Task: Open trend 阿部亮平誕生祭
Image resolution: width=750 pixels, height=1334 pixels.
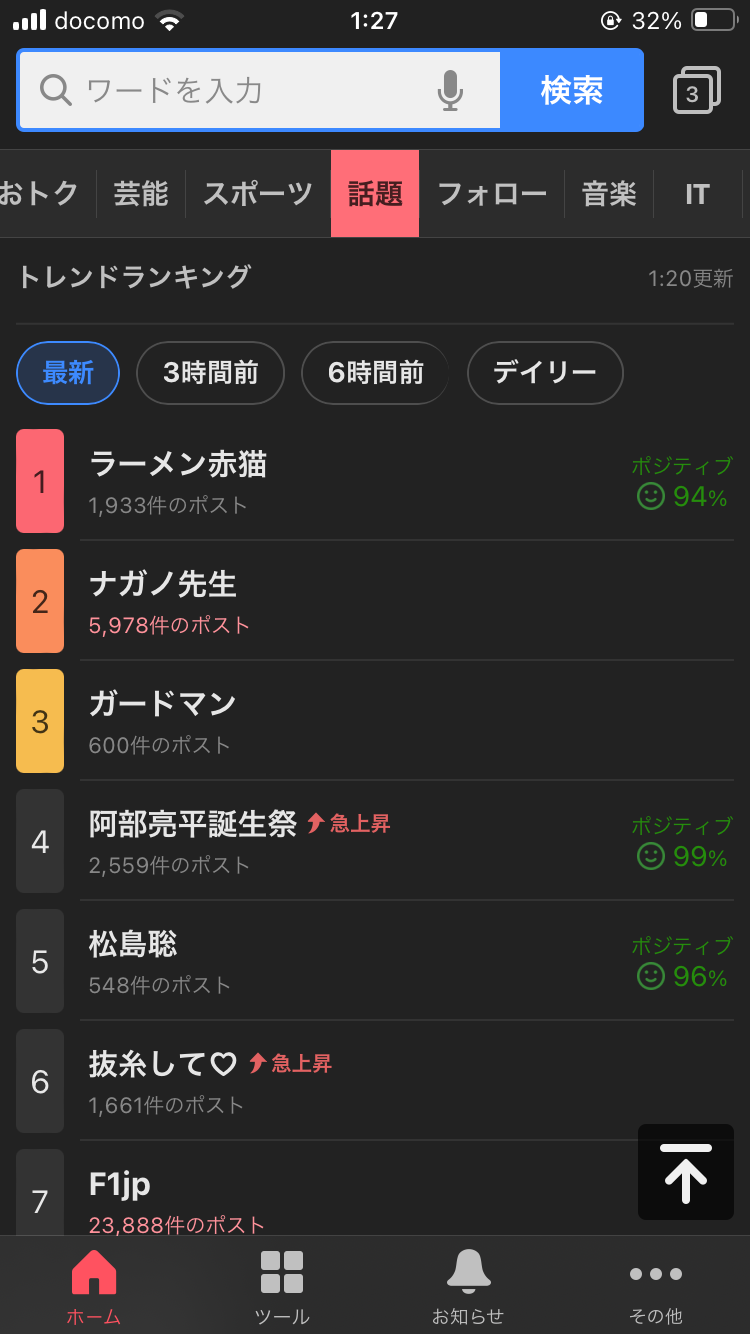Action: click(x=193, y=824)
